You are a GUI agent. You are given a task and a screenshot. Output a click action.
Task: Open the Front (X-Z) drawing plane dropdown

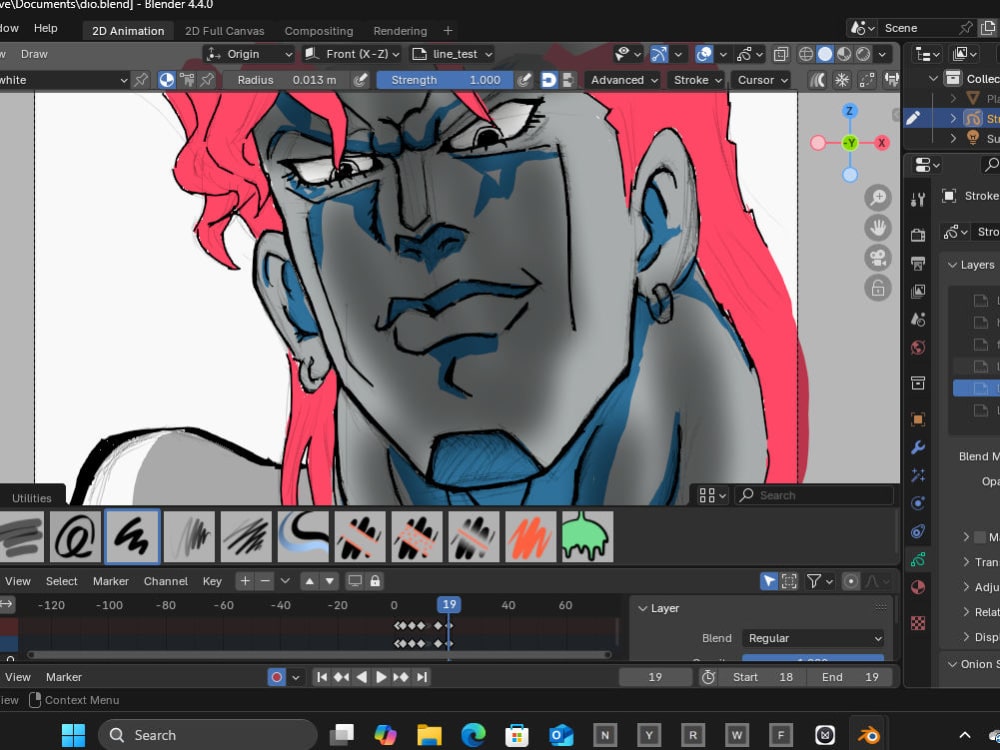pyautogui.click(x=352, y=54)
